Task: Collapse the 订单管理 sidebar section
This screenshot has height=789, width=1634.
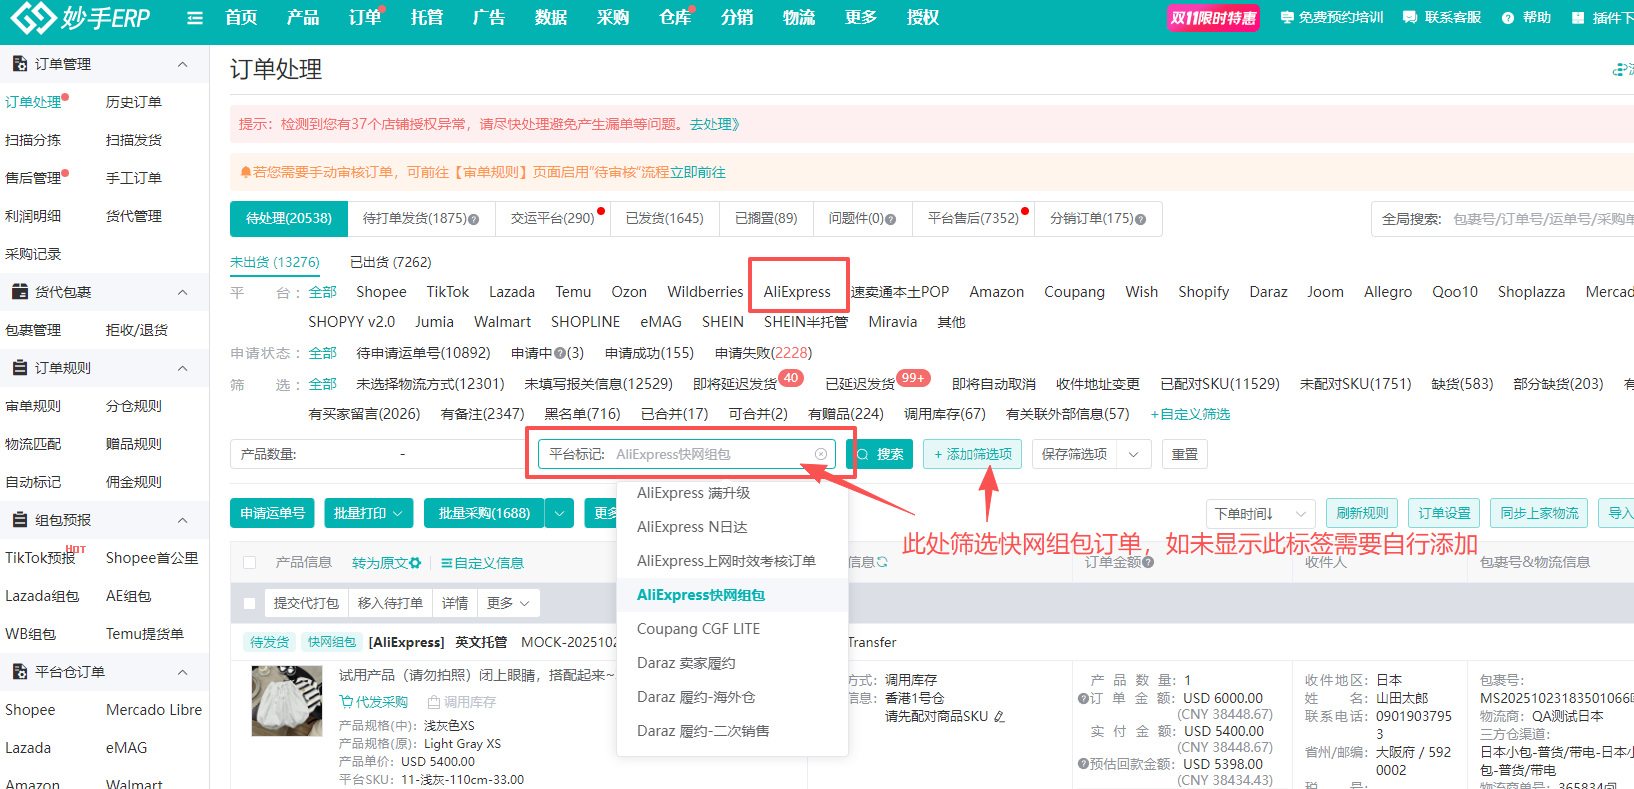Action: [182, 64]
